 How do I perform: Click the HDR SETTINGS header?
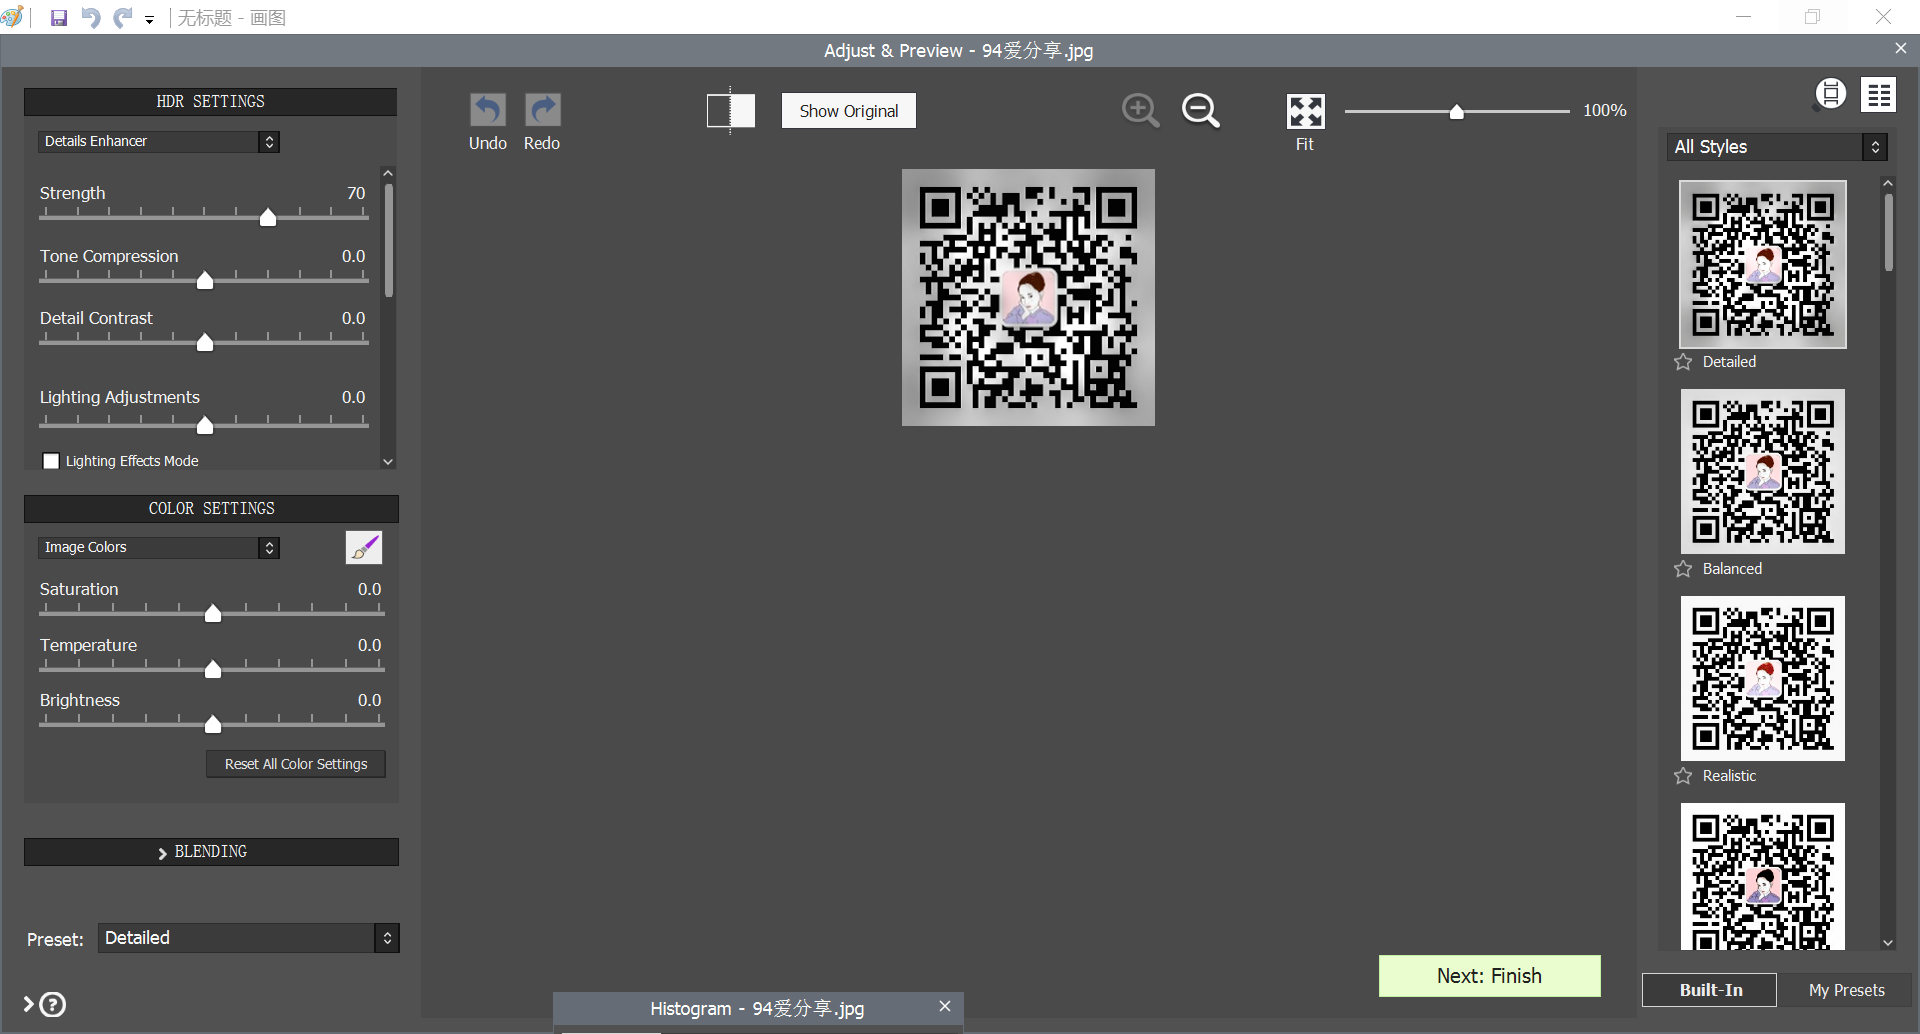click(210, 102)
